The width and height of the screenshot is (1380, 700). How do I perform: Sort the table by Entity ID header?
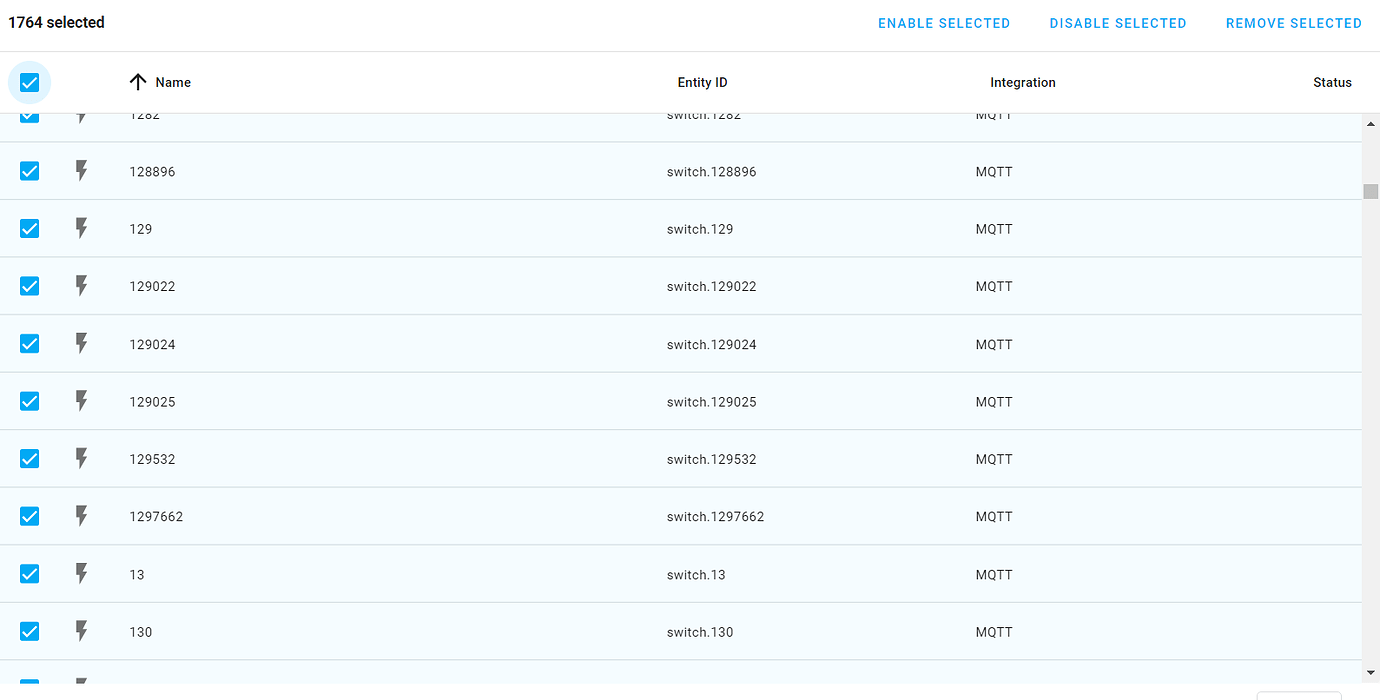(x=702, y=82)
